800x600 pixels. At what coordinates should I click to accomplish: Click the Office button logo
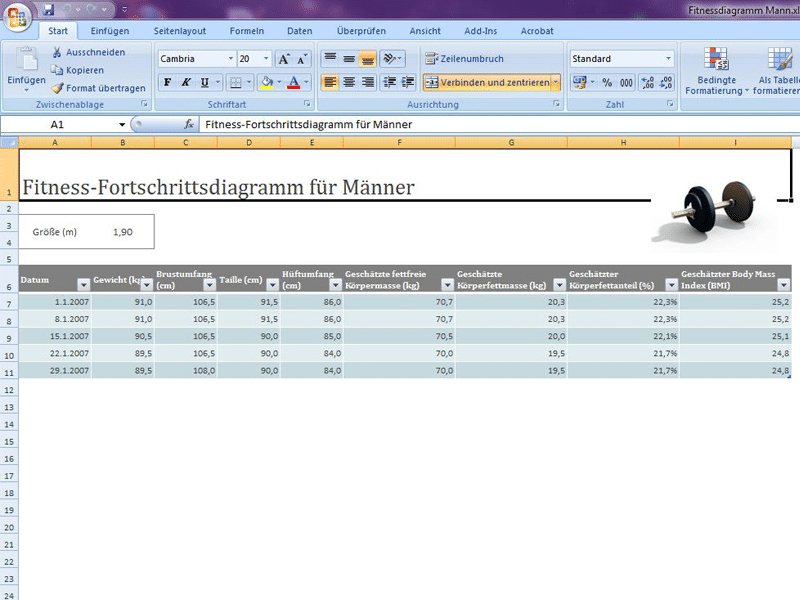(17, 16)
